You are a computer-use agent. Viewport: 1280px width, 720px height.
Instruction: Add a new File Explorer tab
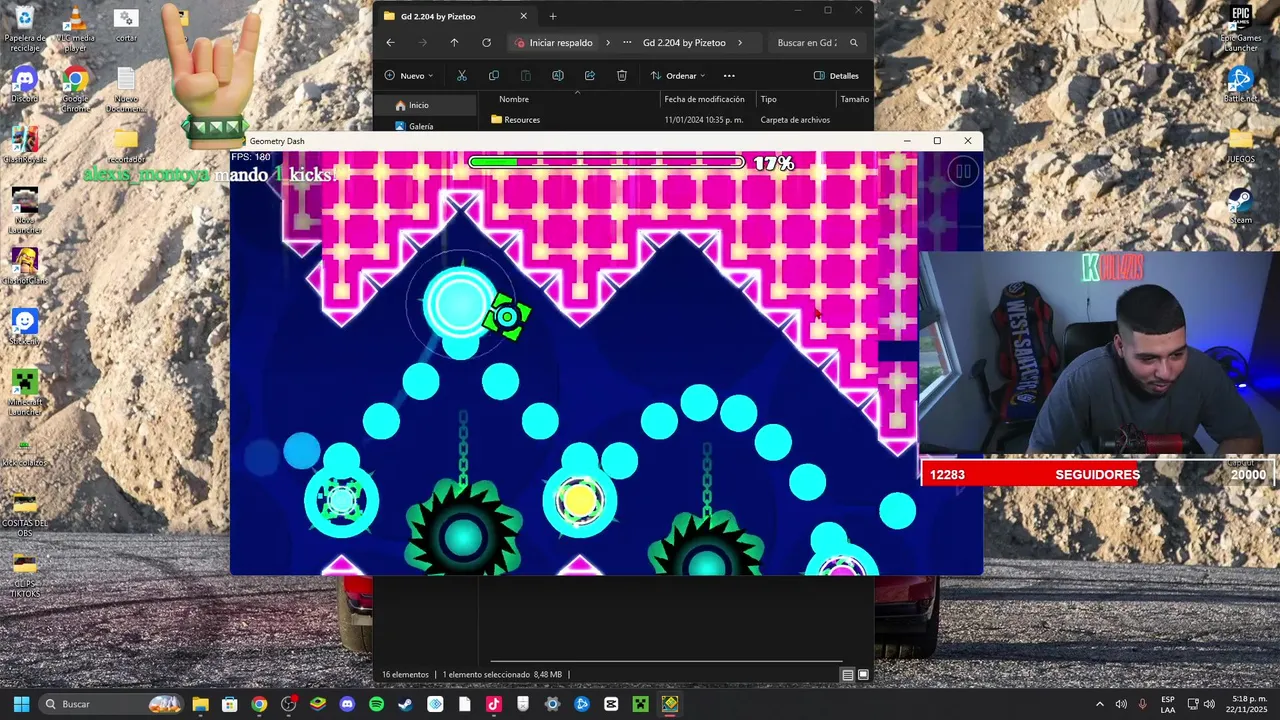[552, 16]
